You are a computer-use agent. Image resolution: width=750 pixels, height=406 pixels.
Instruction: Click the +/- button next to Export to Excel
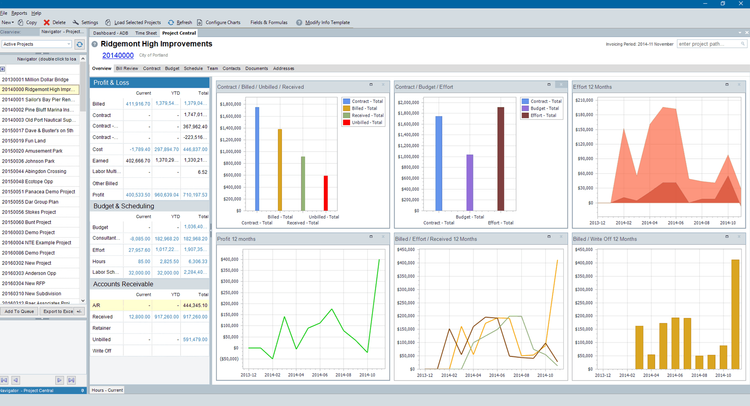point(79,311)
